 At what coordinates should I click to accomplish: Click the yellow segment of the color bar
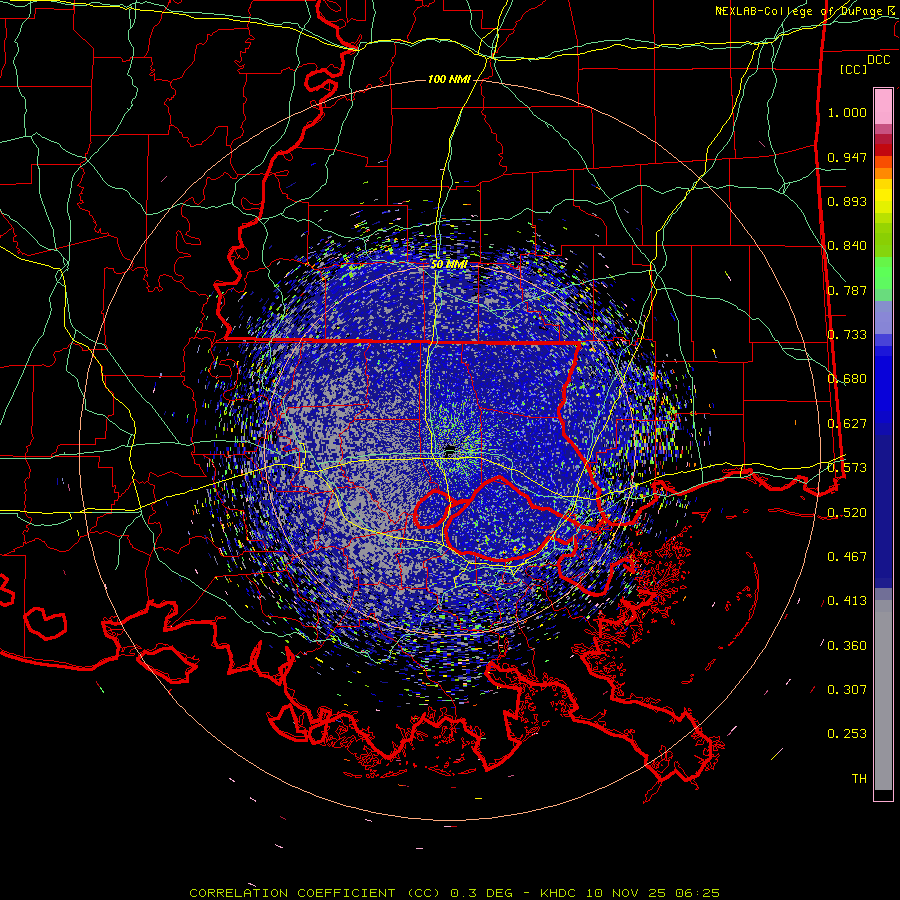tap(883, 196)
